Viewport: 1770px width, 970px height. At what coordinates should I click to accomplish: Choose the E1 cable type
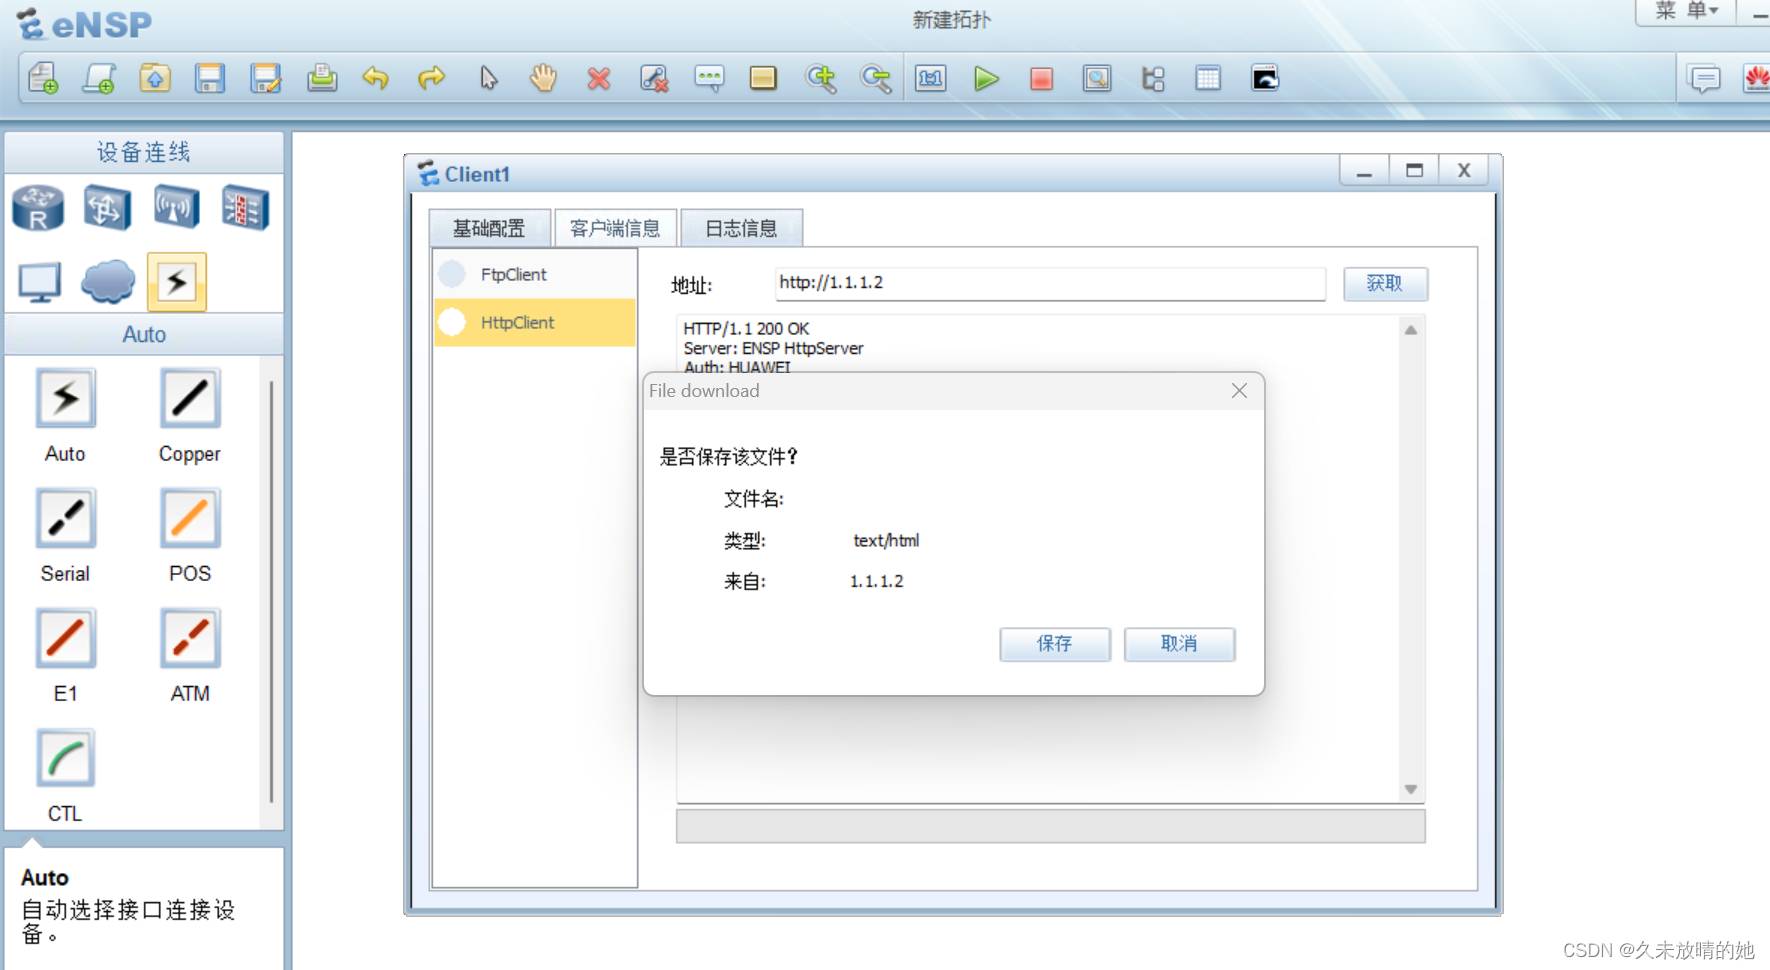click(x=66, y=638)
